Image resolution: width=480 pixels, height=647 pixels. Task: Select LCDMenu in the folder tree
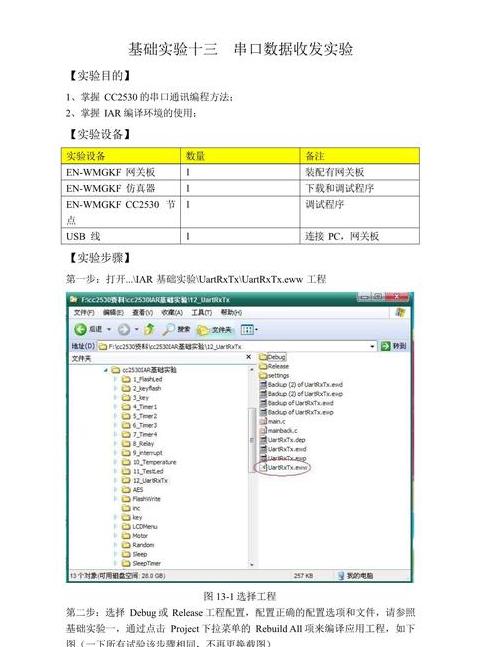click(x=140, y=527)
